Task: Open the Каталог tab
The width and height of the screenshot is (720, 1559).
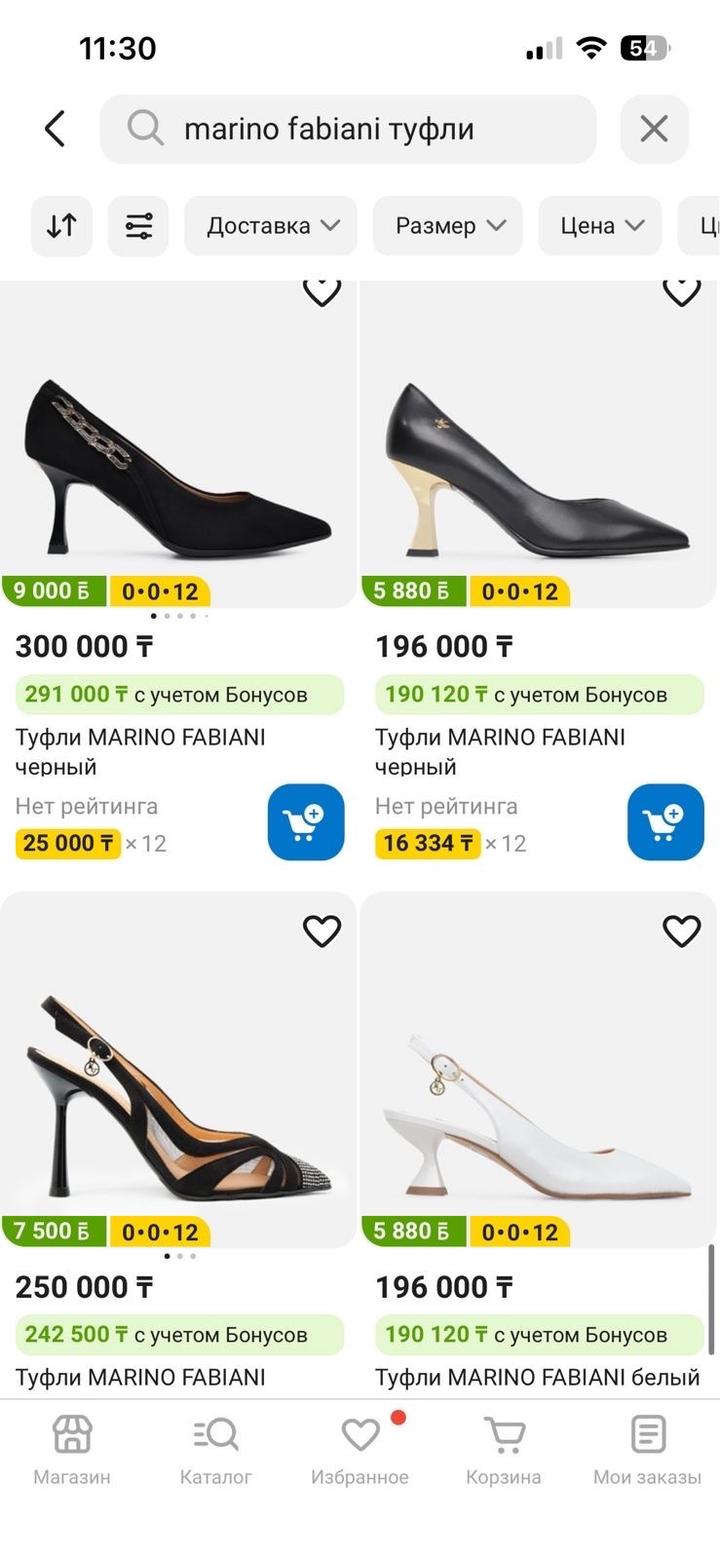Action: point(216,1450)
